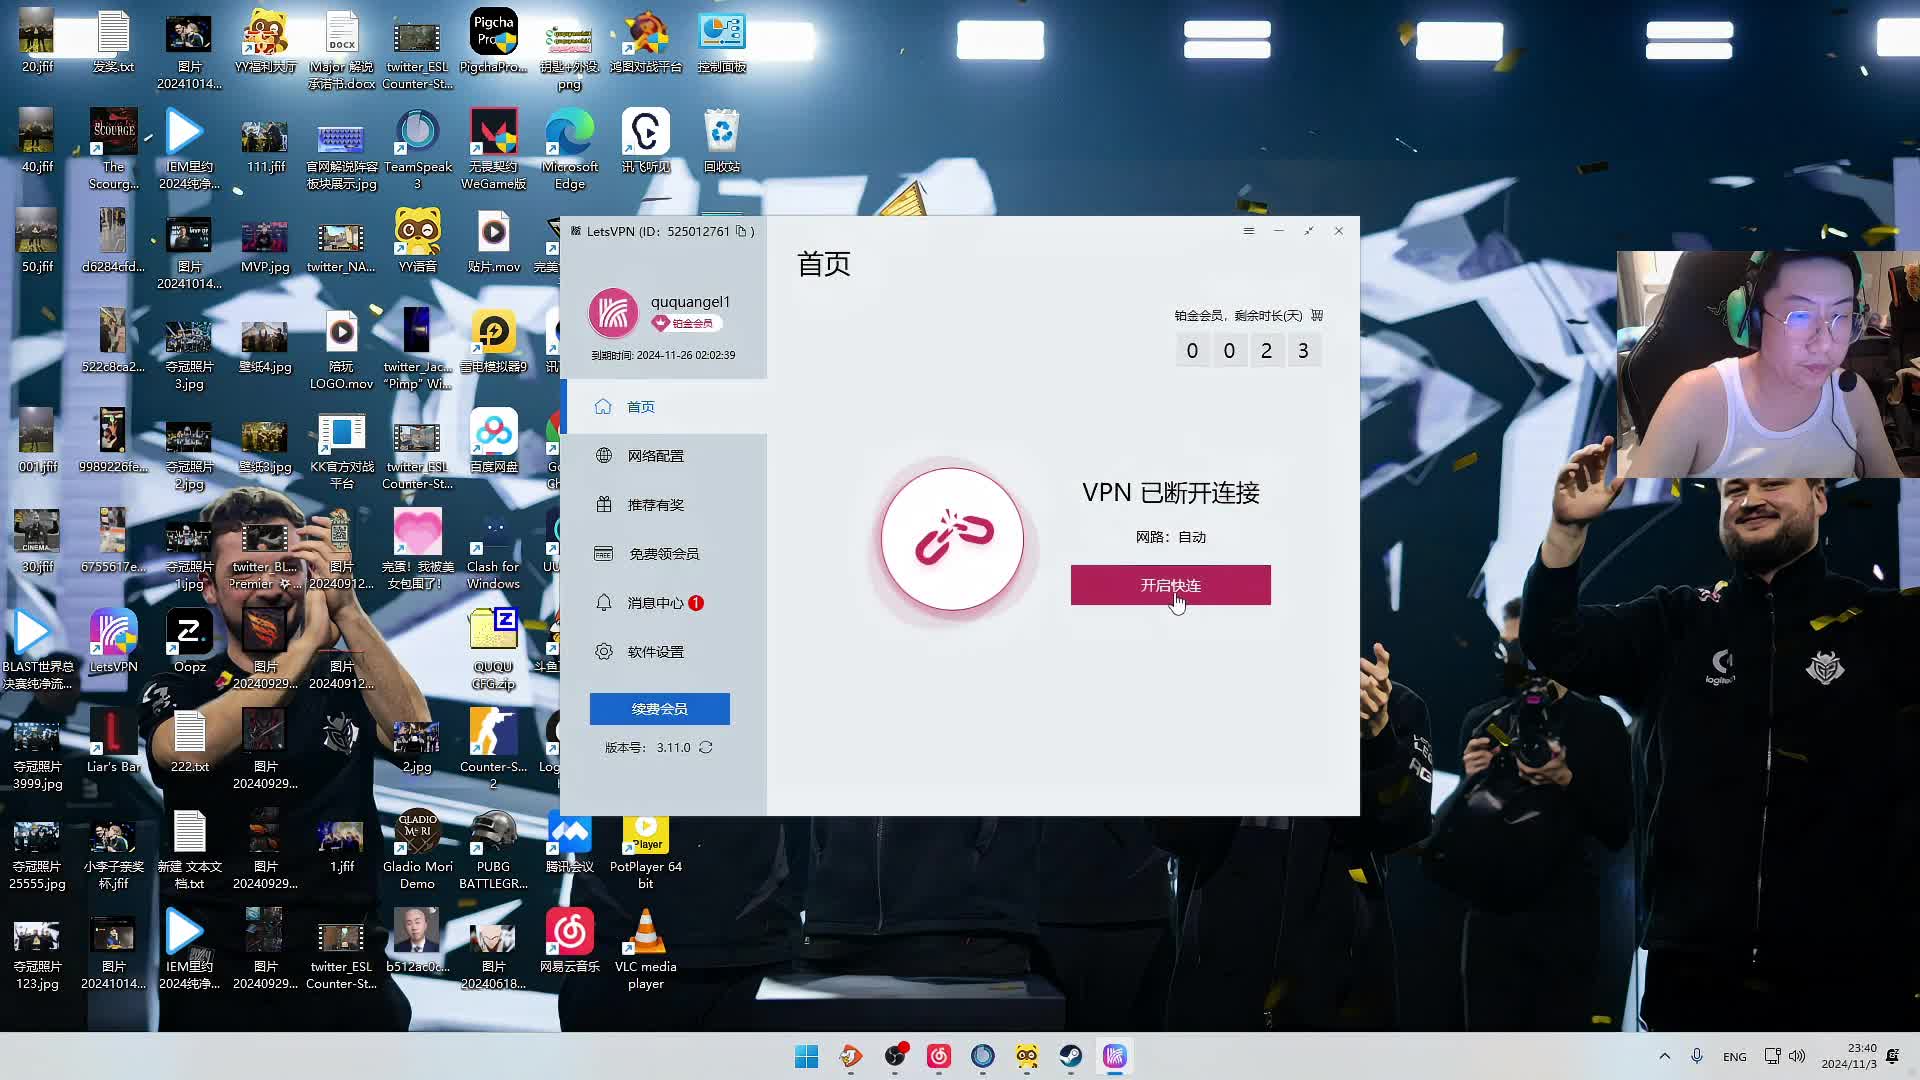Viewport: 1920px width, 1080px height.
Task: Open LetsVPN taskbar icon
Action: pos(1114,1056)
